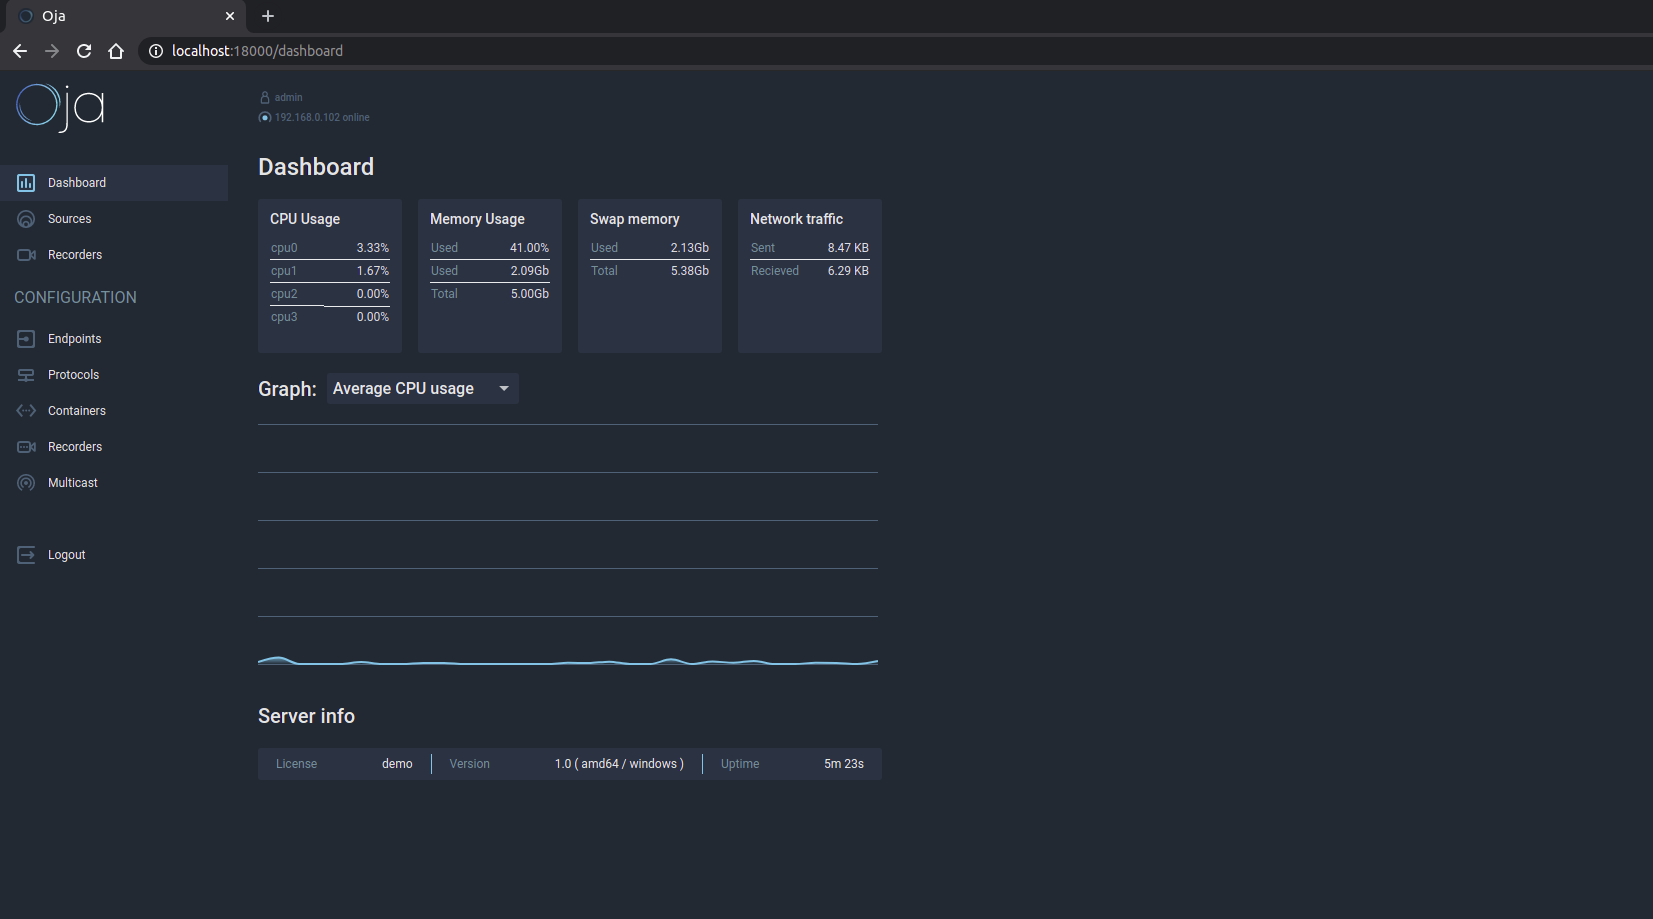
Task: Click the Endpoints icon in Configuration
Action: coord(26,339)
